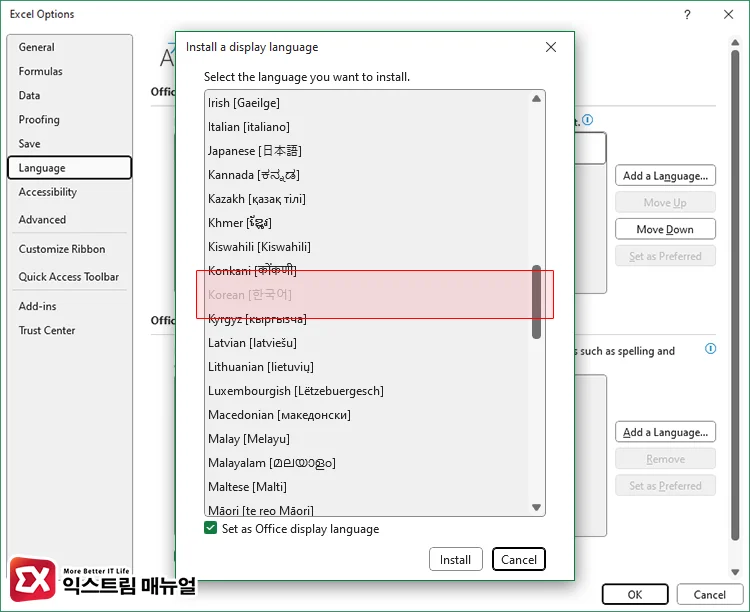Click the info icon beside display language list
Viewport: 750px width, 612px height.
click(x=587, y=119)
